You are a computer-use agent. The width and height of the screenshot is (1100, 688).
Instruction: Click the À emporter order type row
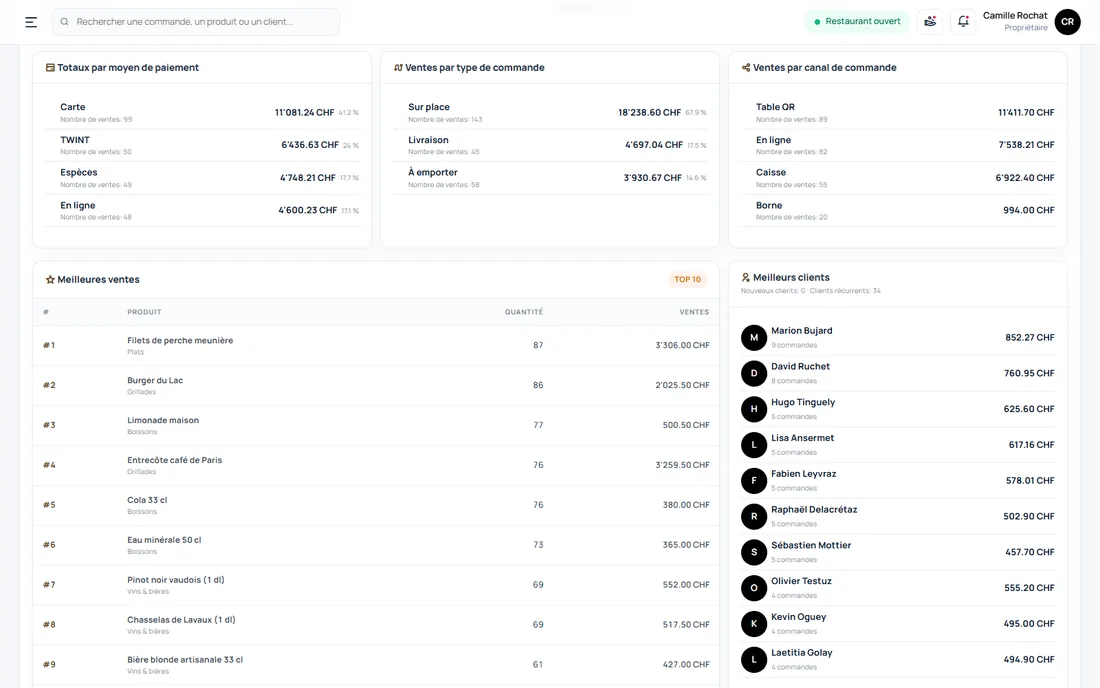click(x=550, y=178)
